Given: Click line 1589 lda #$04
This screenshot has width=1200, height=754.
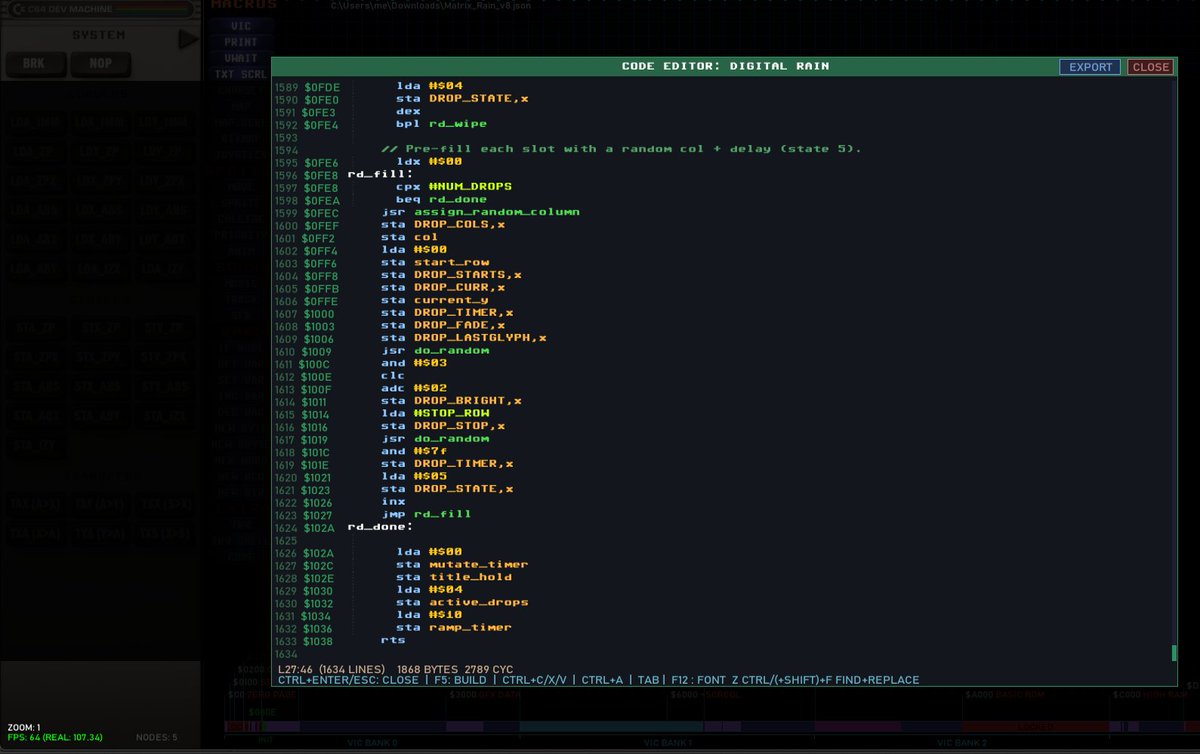Looking at the screenshot, I should tap(429, 86).
